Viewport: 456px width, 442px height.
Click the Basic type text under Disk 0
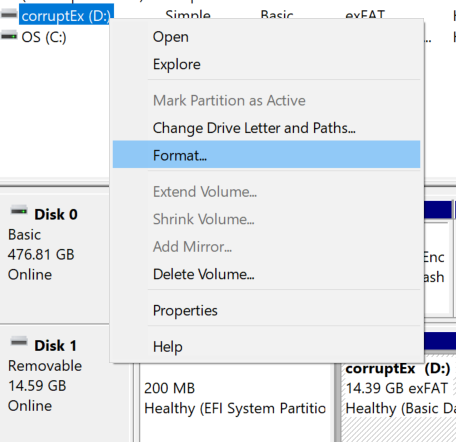[24, 235]
